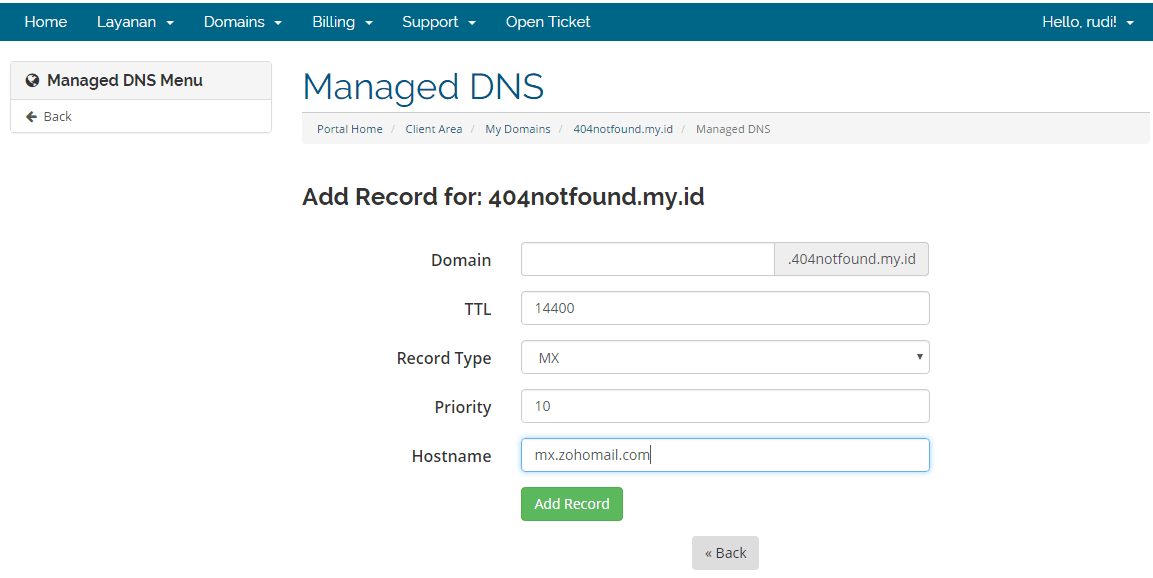
Task: Open the Domains dropdown menu
Action: click(242, 21)
